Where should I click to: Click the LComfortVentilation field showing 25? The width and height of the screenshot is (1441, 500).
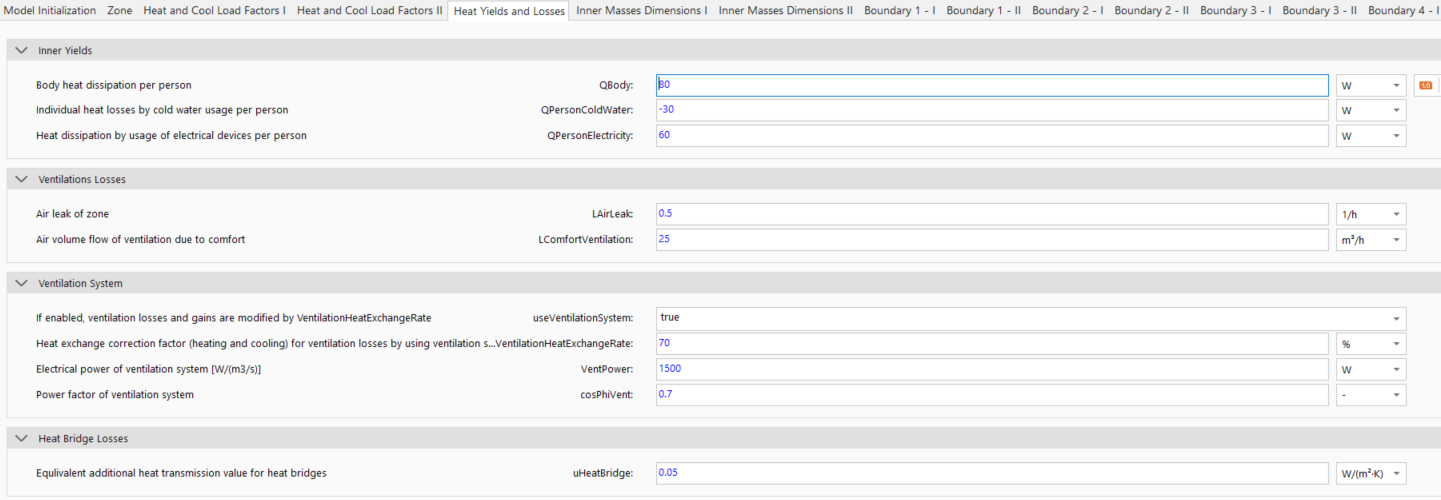pyautogui.click(x=992, y=240)
